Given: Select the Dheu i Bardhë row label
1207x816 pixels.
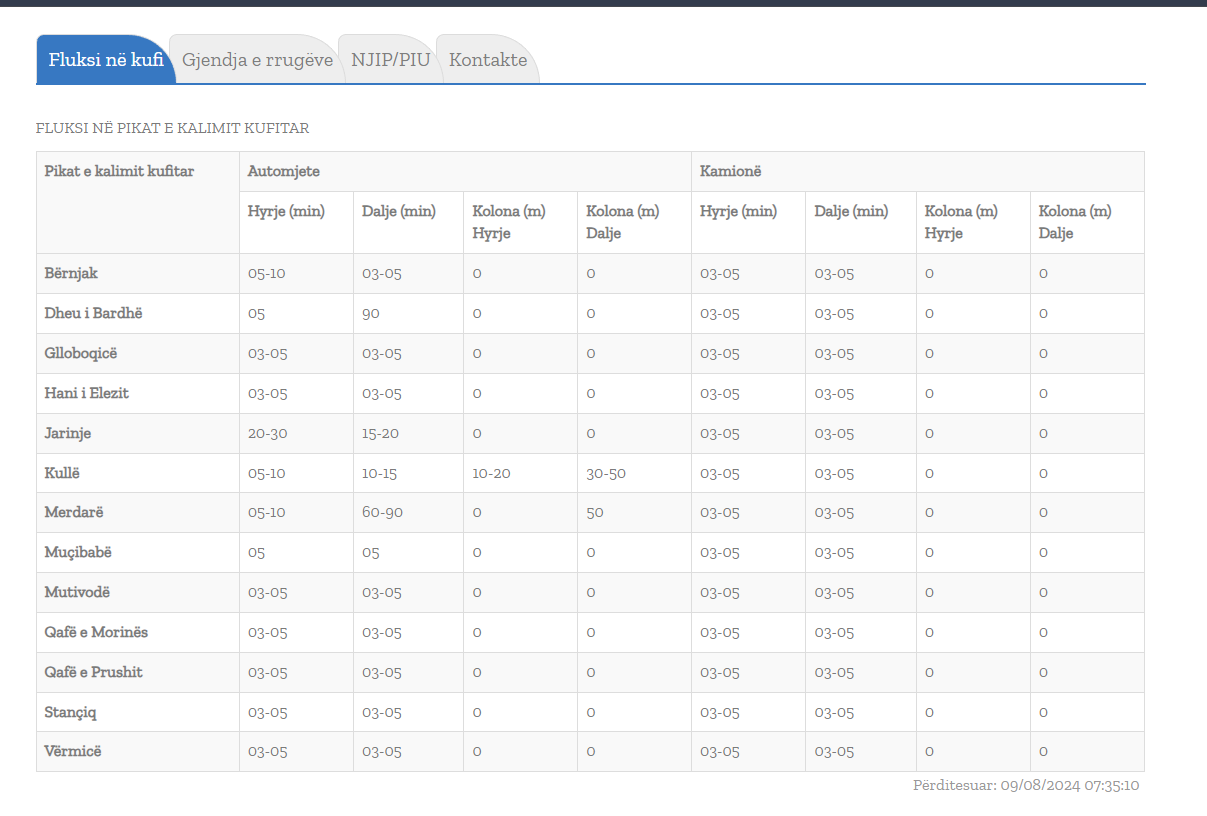Looking at the screenshot, I should coord(94,313).
